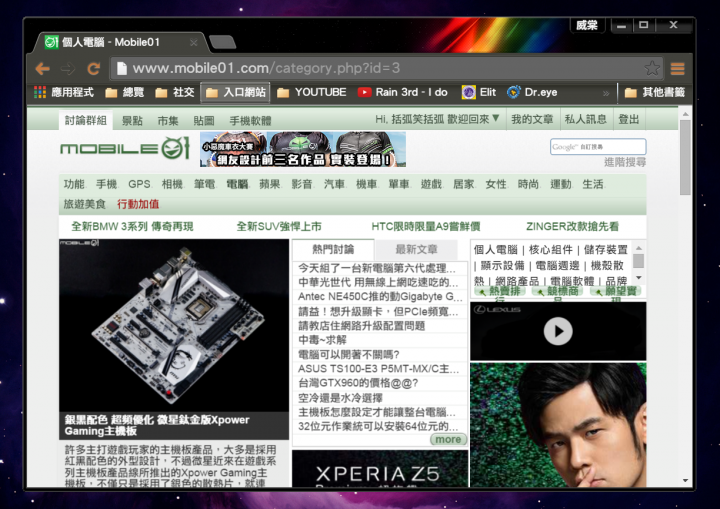Screen dimensions: 720x509
Task: Open the Dr.eye bookmark
Action: tap(532, 92)
